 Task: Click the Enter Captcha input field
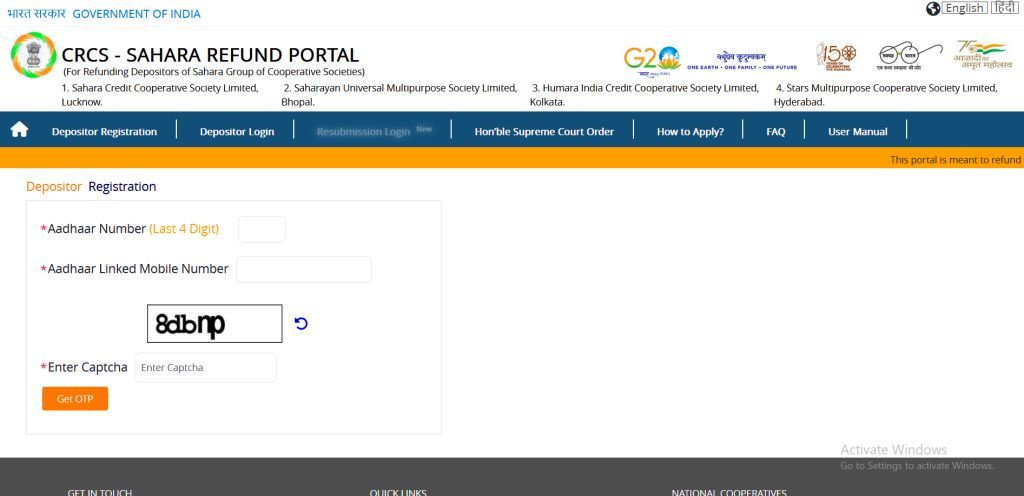click(205, 367)
